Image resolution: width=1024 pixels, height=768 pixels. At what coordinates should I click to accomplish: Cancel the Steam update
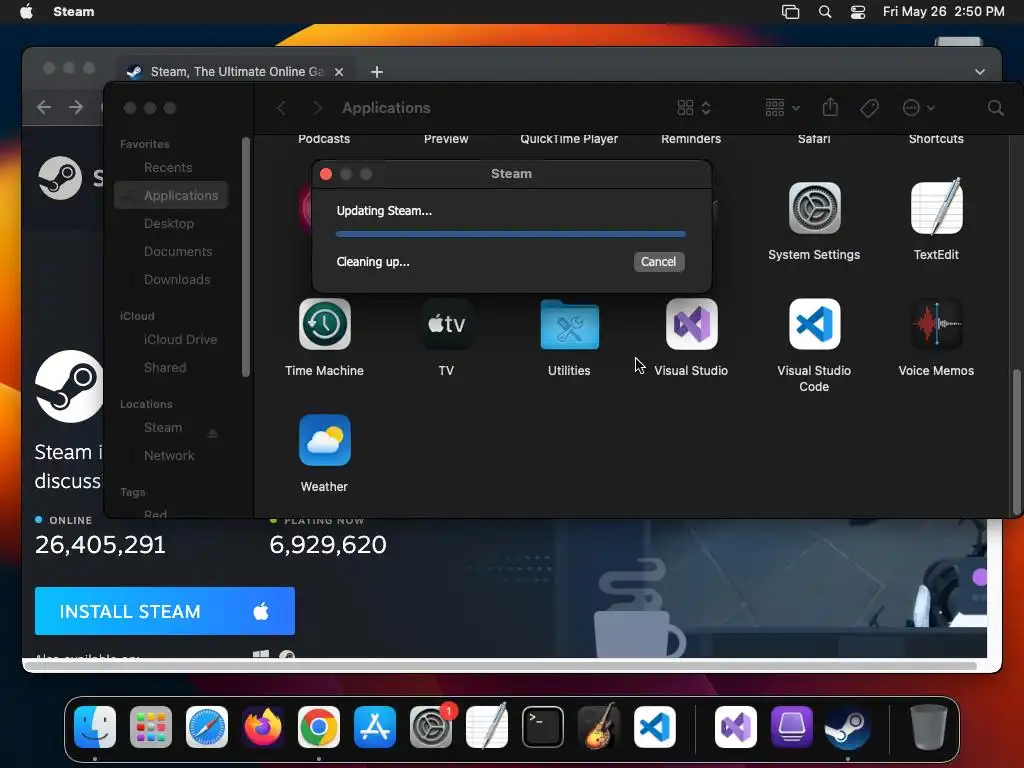658,262
